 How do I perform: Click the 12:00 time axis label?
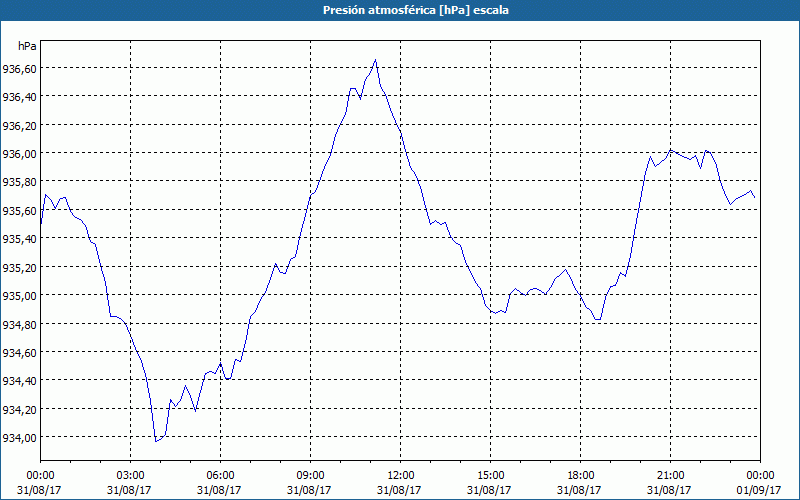click(x=401, y=476)
